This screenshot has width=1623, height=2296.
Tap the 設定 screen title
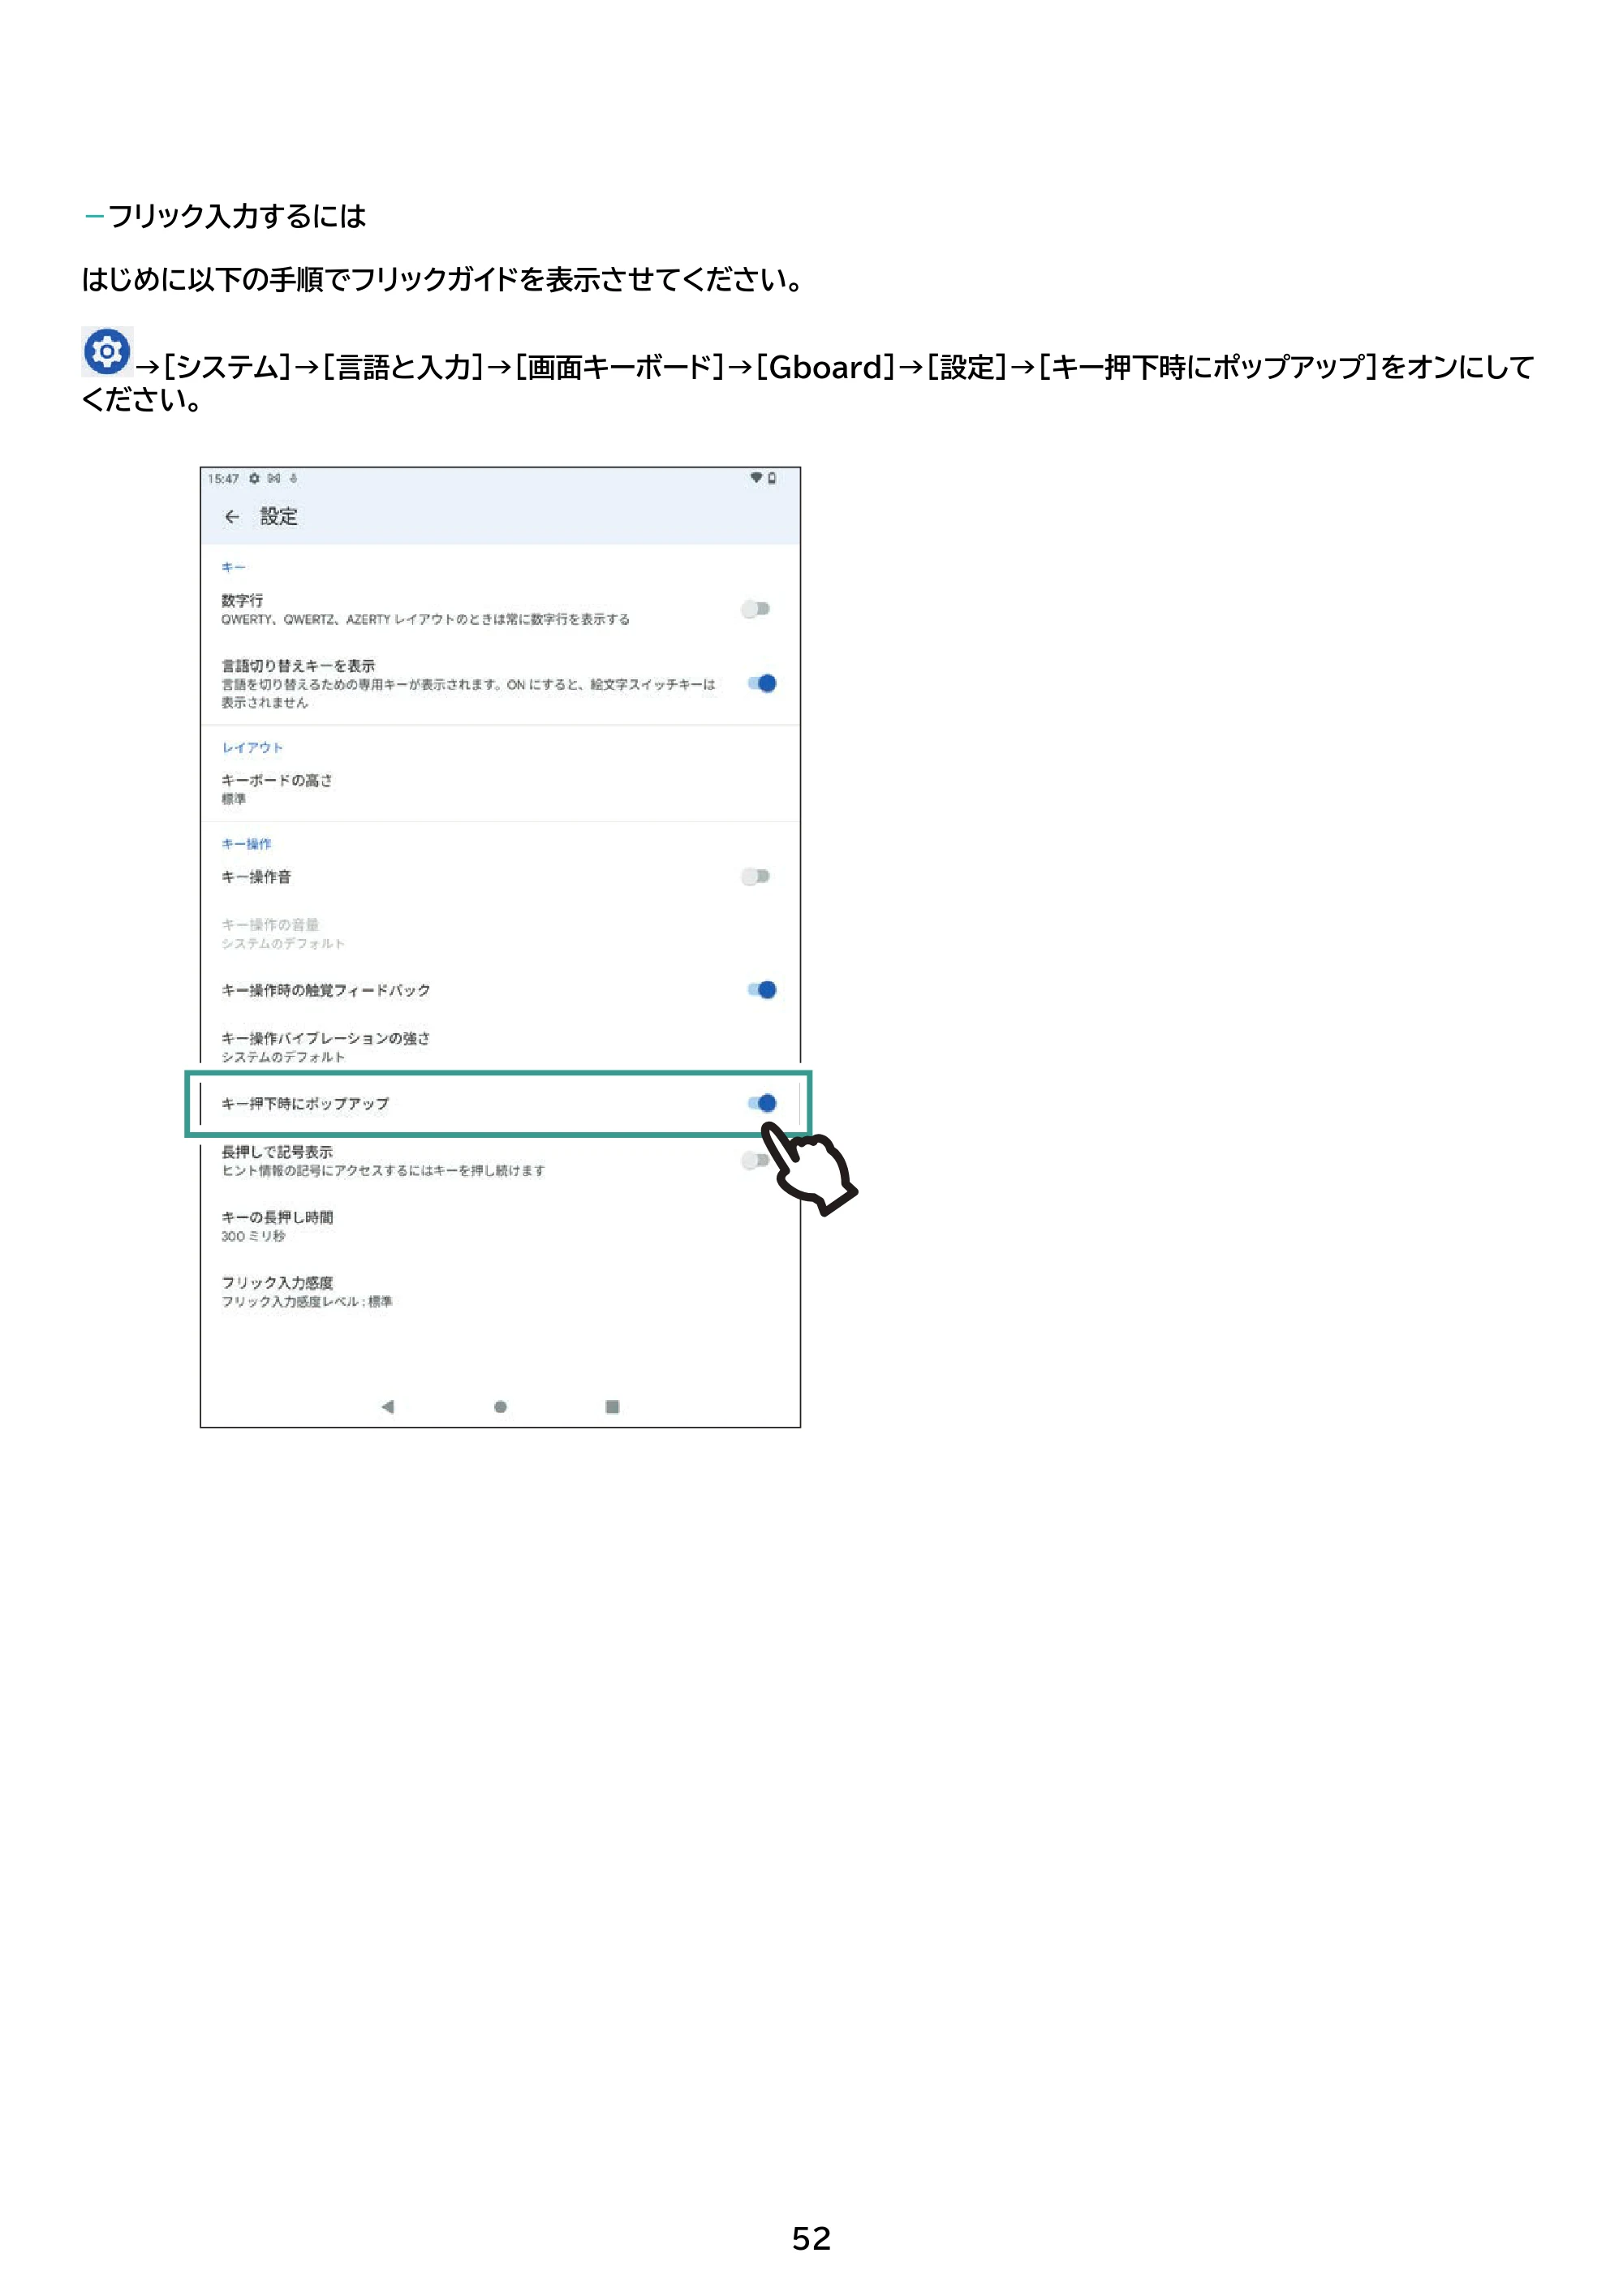279,517
